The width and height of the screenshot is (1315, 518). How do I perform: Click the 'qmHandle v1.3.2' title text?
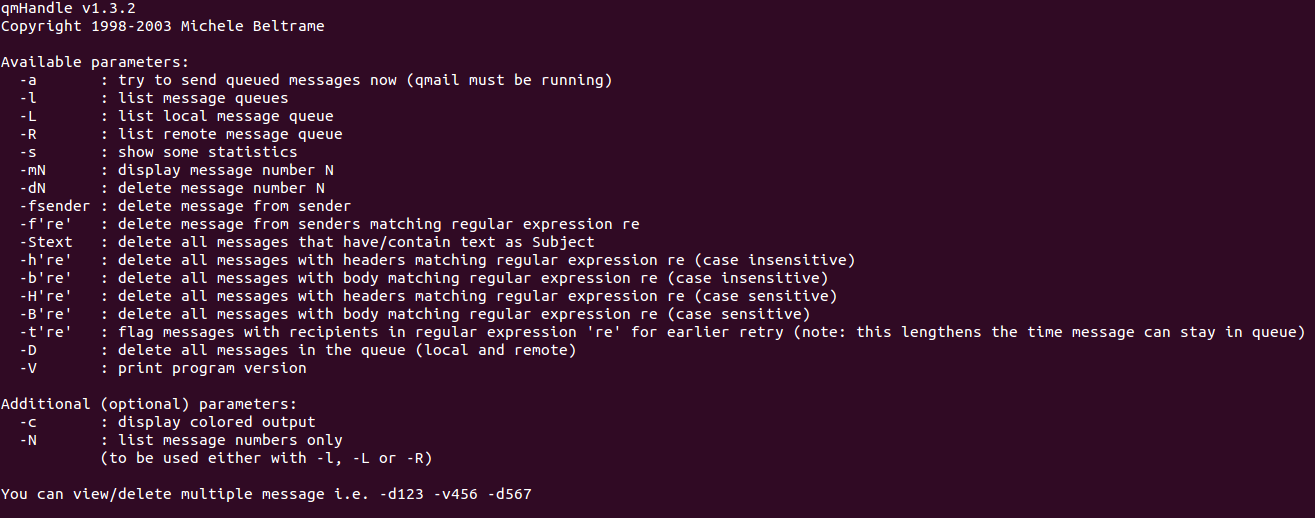[69, 8]
